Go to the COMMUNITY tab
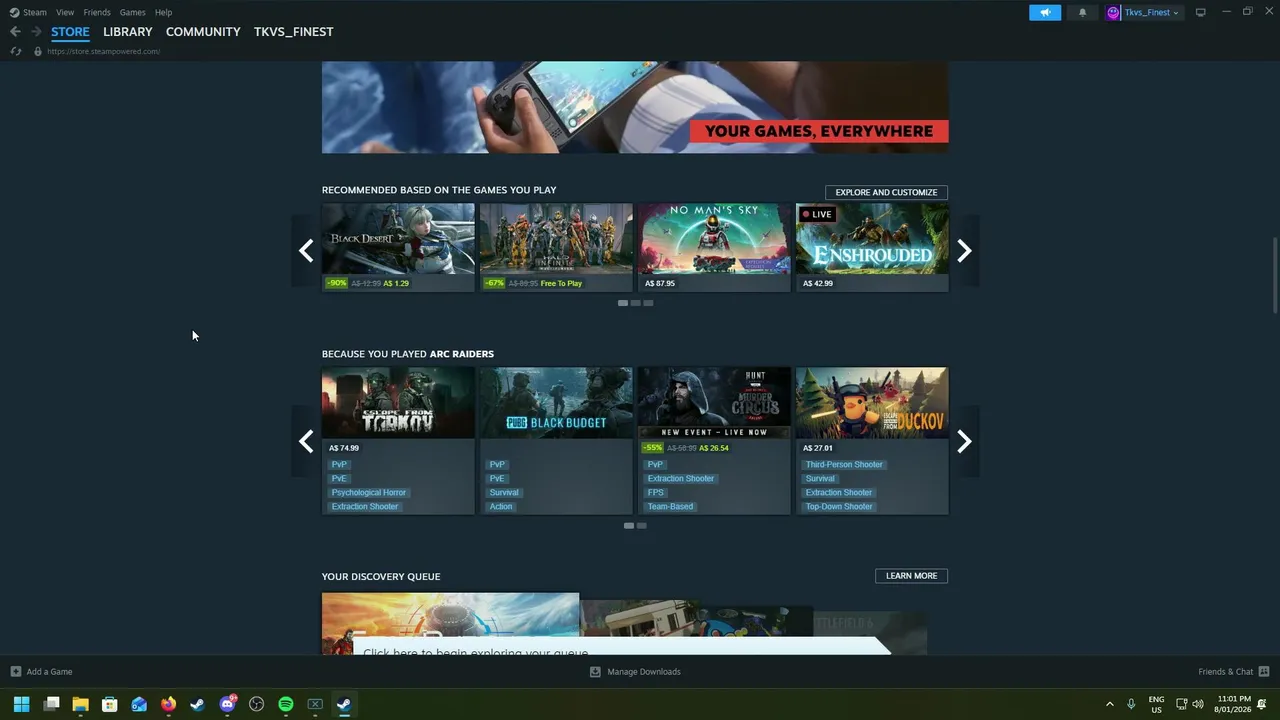This screenshot has width=1280, height=720. tap(203, 32)
